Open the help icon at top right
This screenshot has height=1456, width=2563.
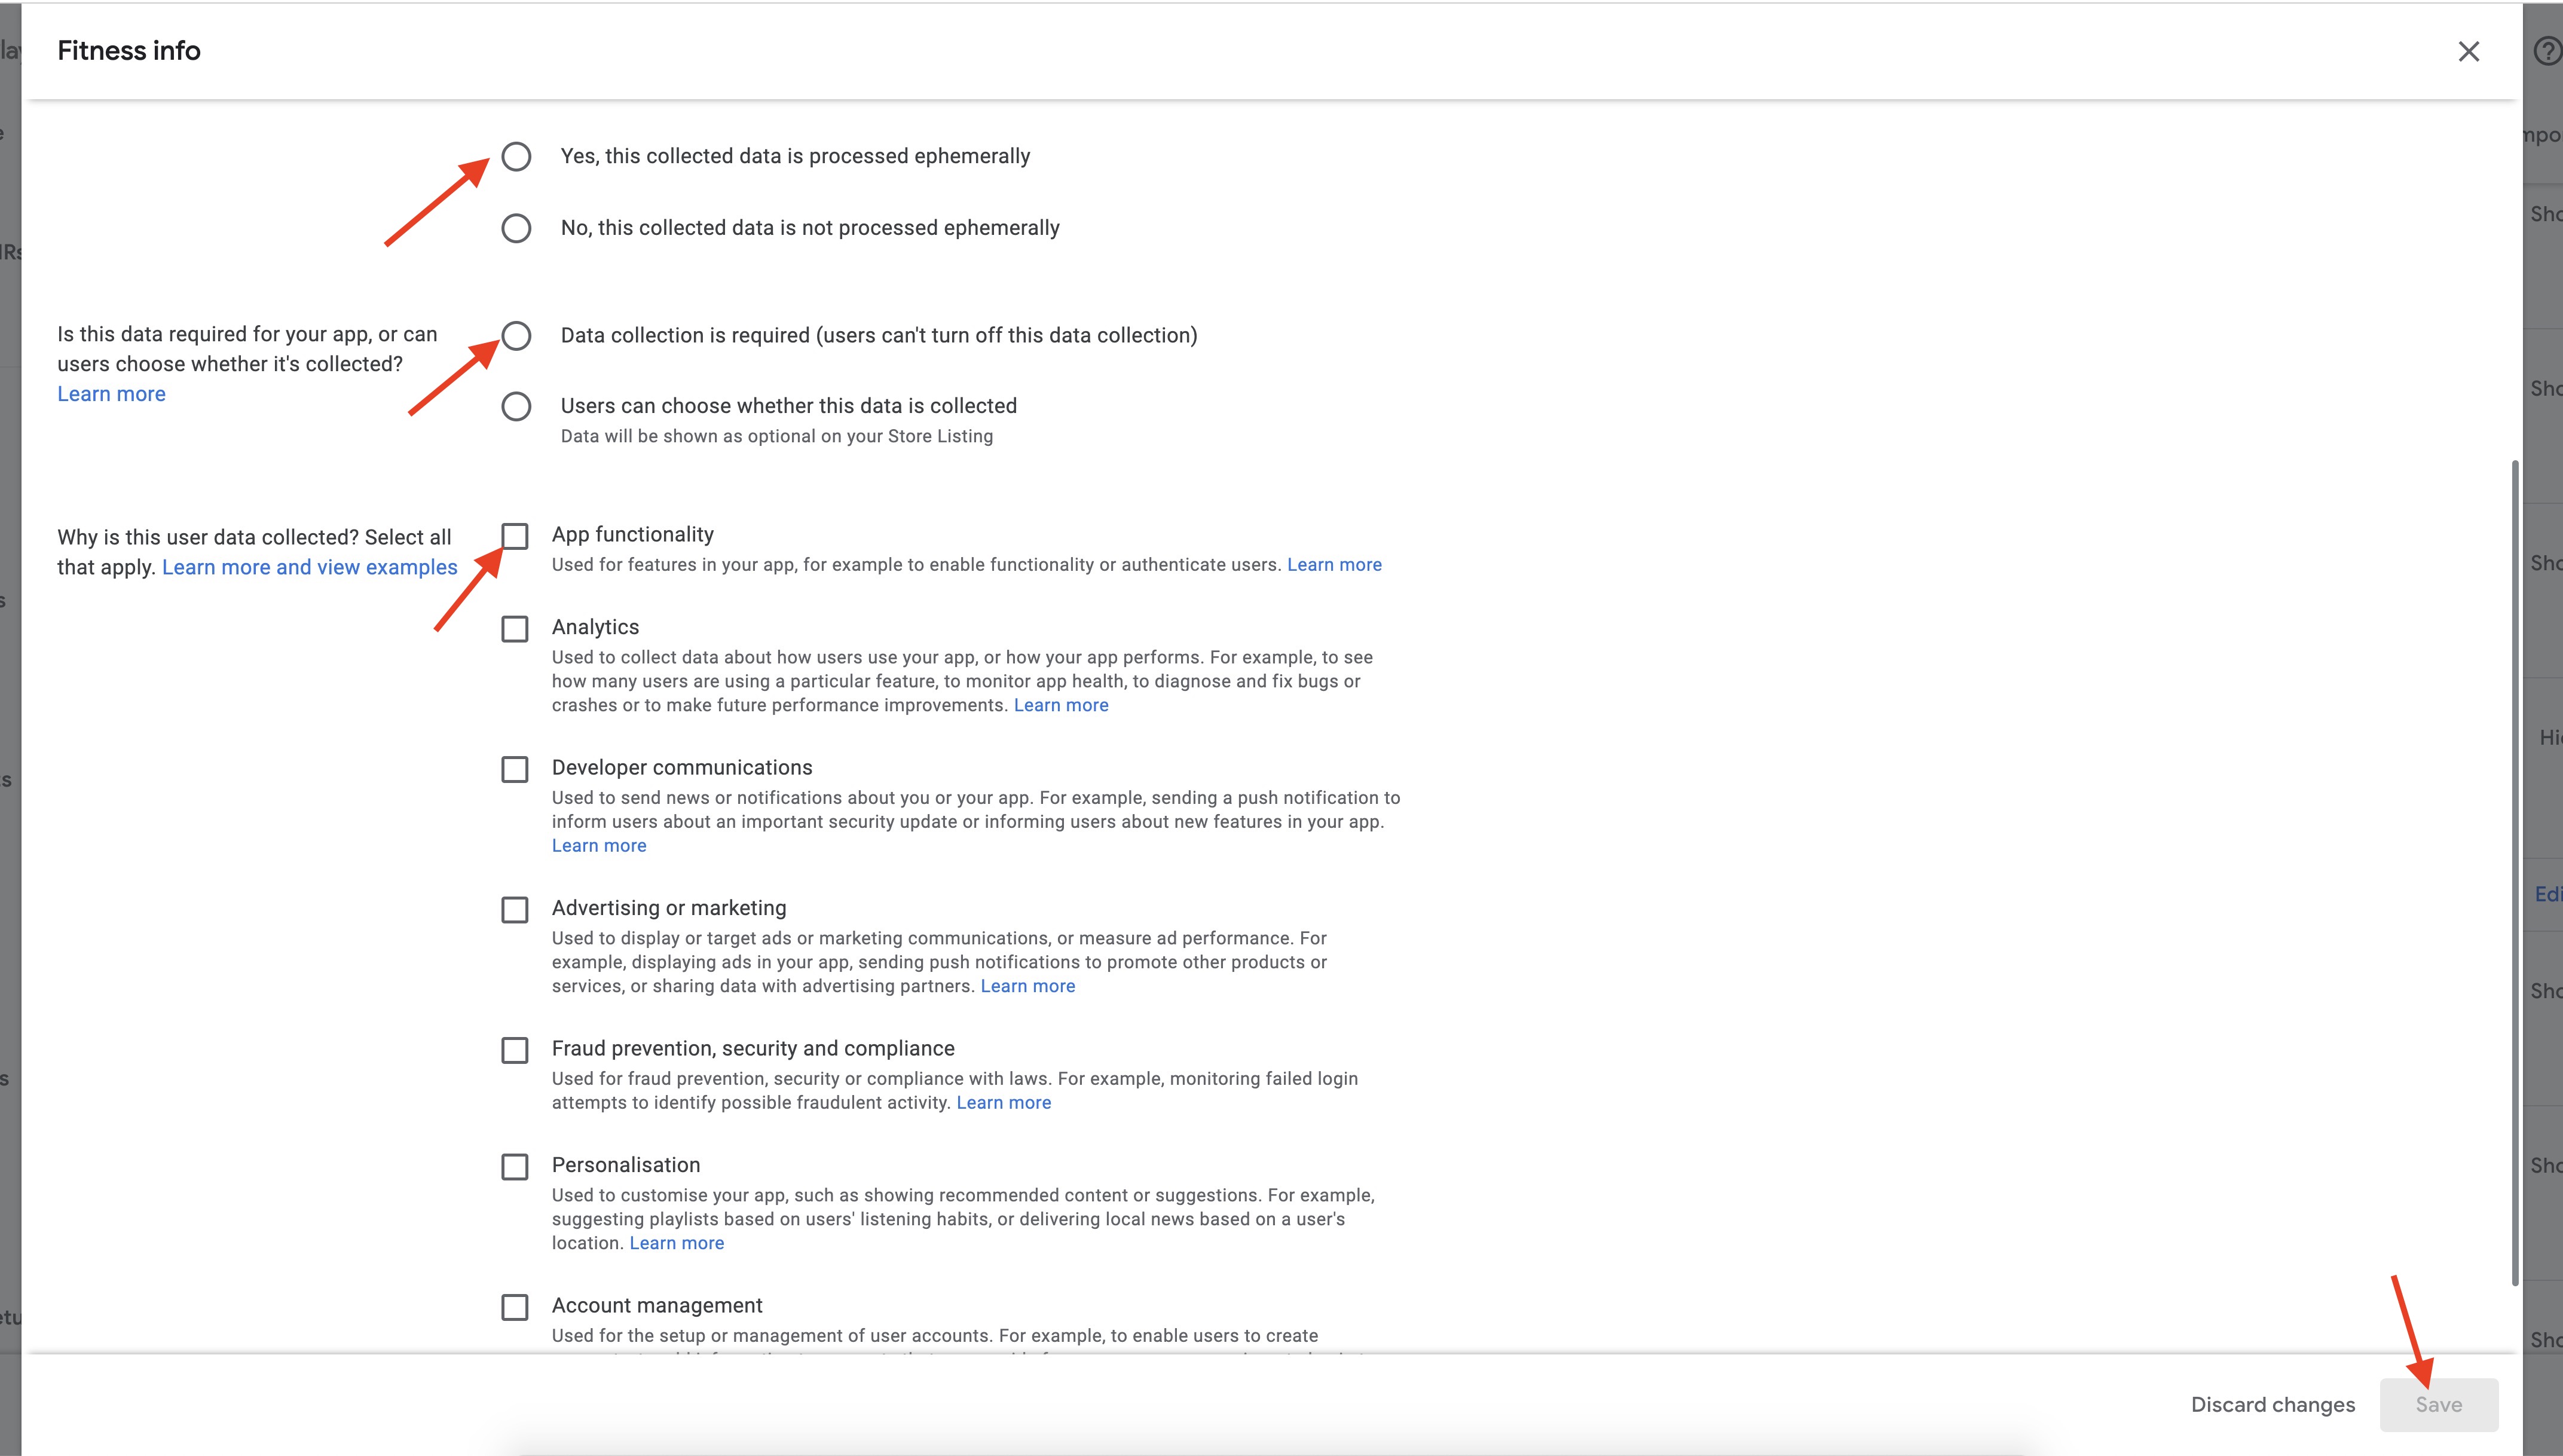(x=2547, y=51)
